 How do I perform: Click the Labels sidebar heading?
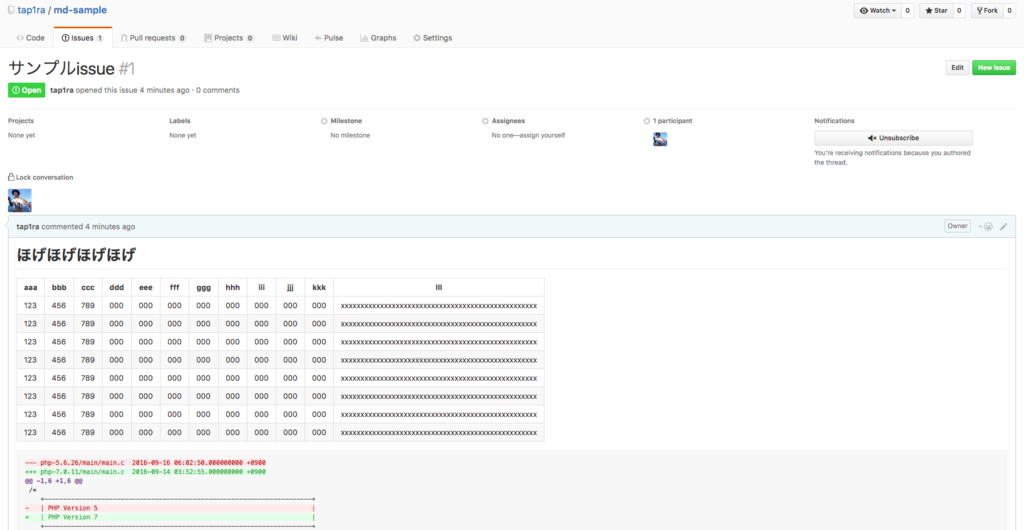180,121
